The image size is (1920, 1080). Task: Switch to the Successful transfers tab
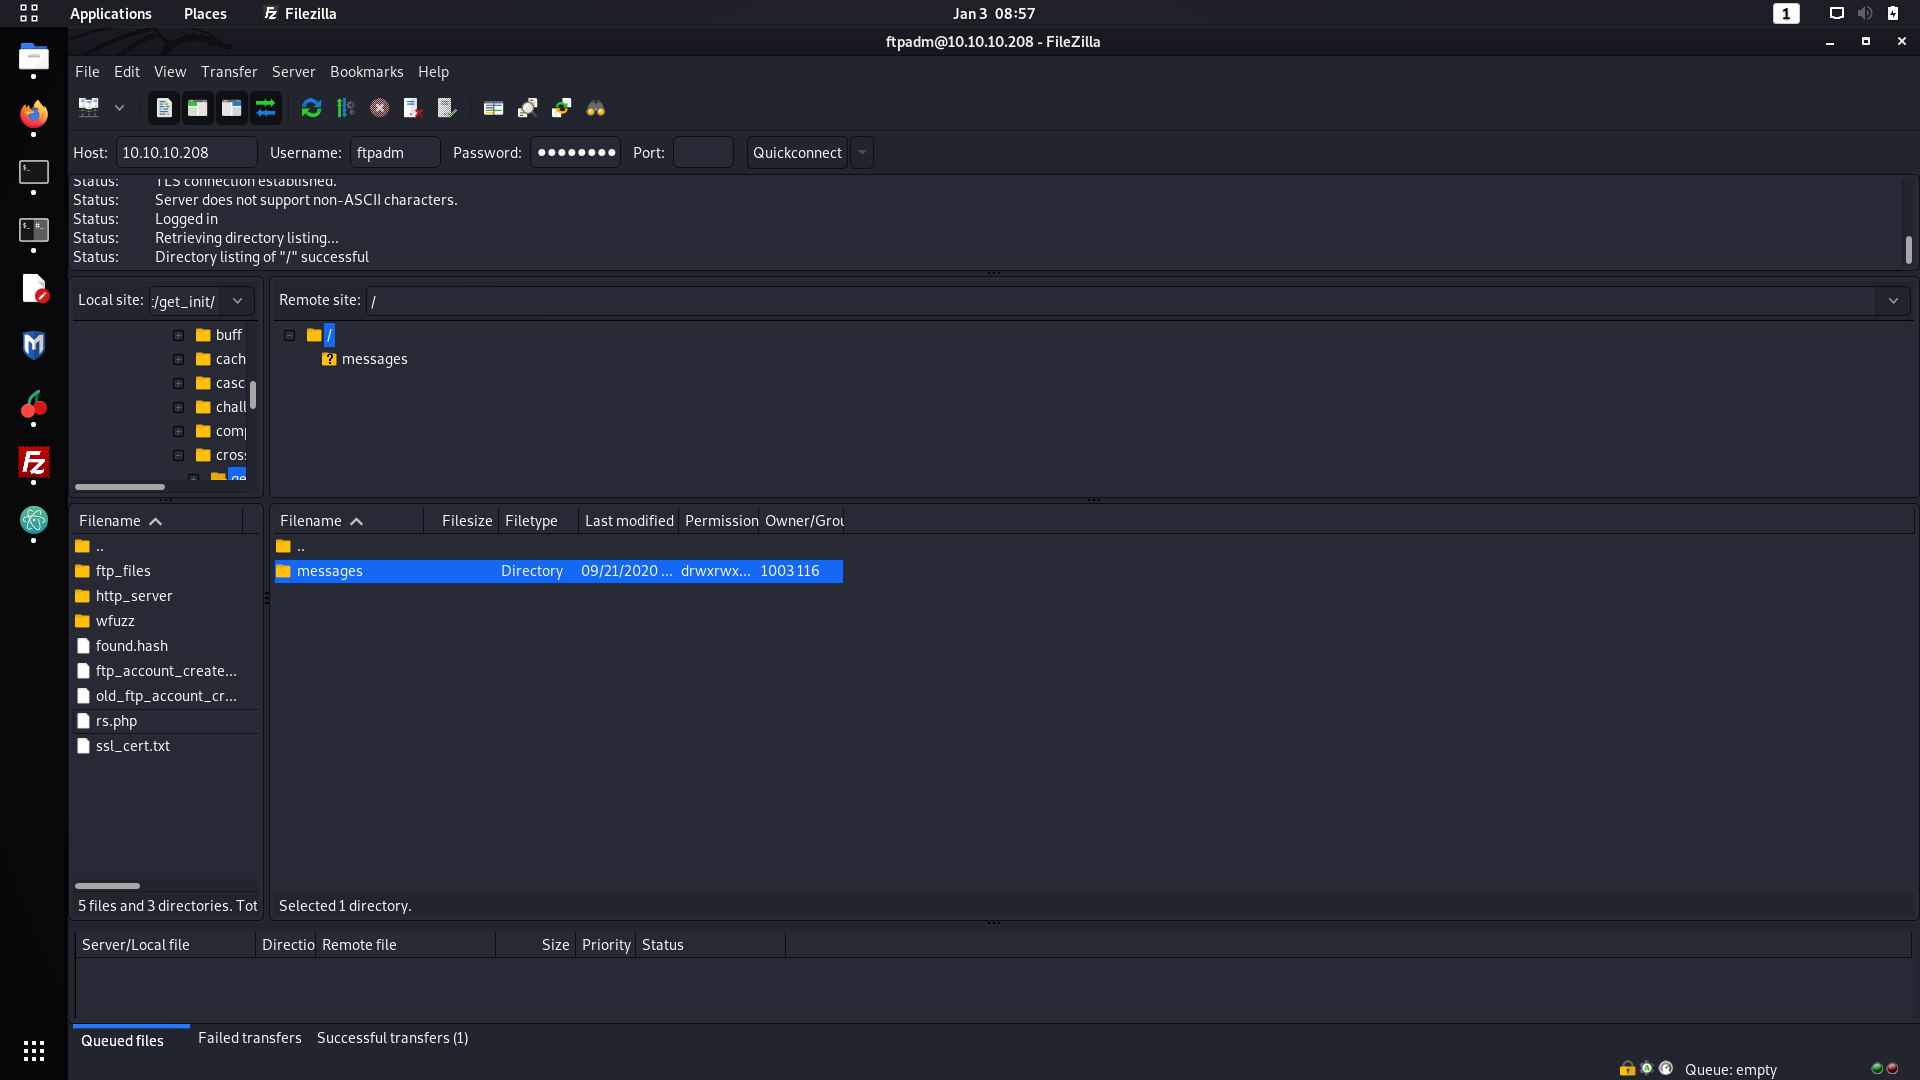coord(392,1038)
